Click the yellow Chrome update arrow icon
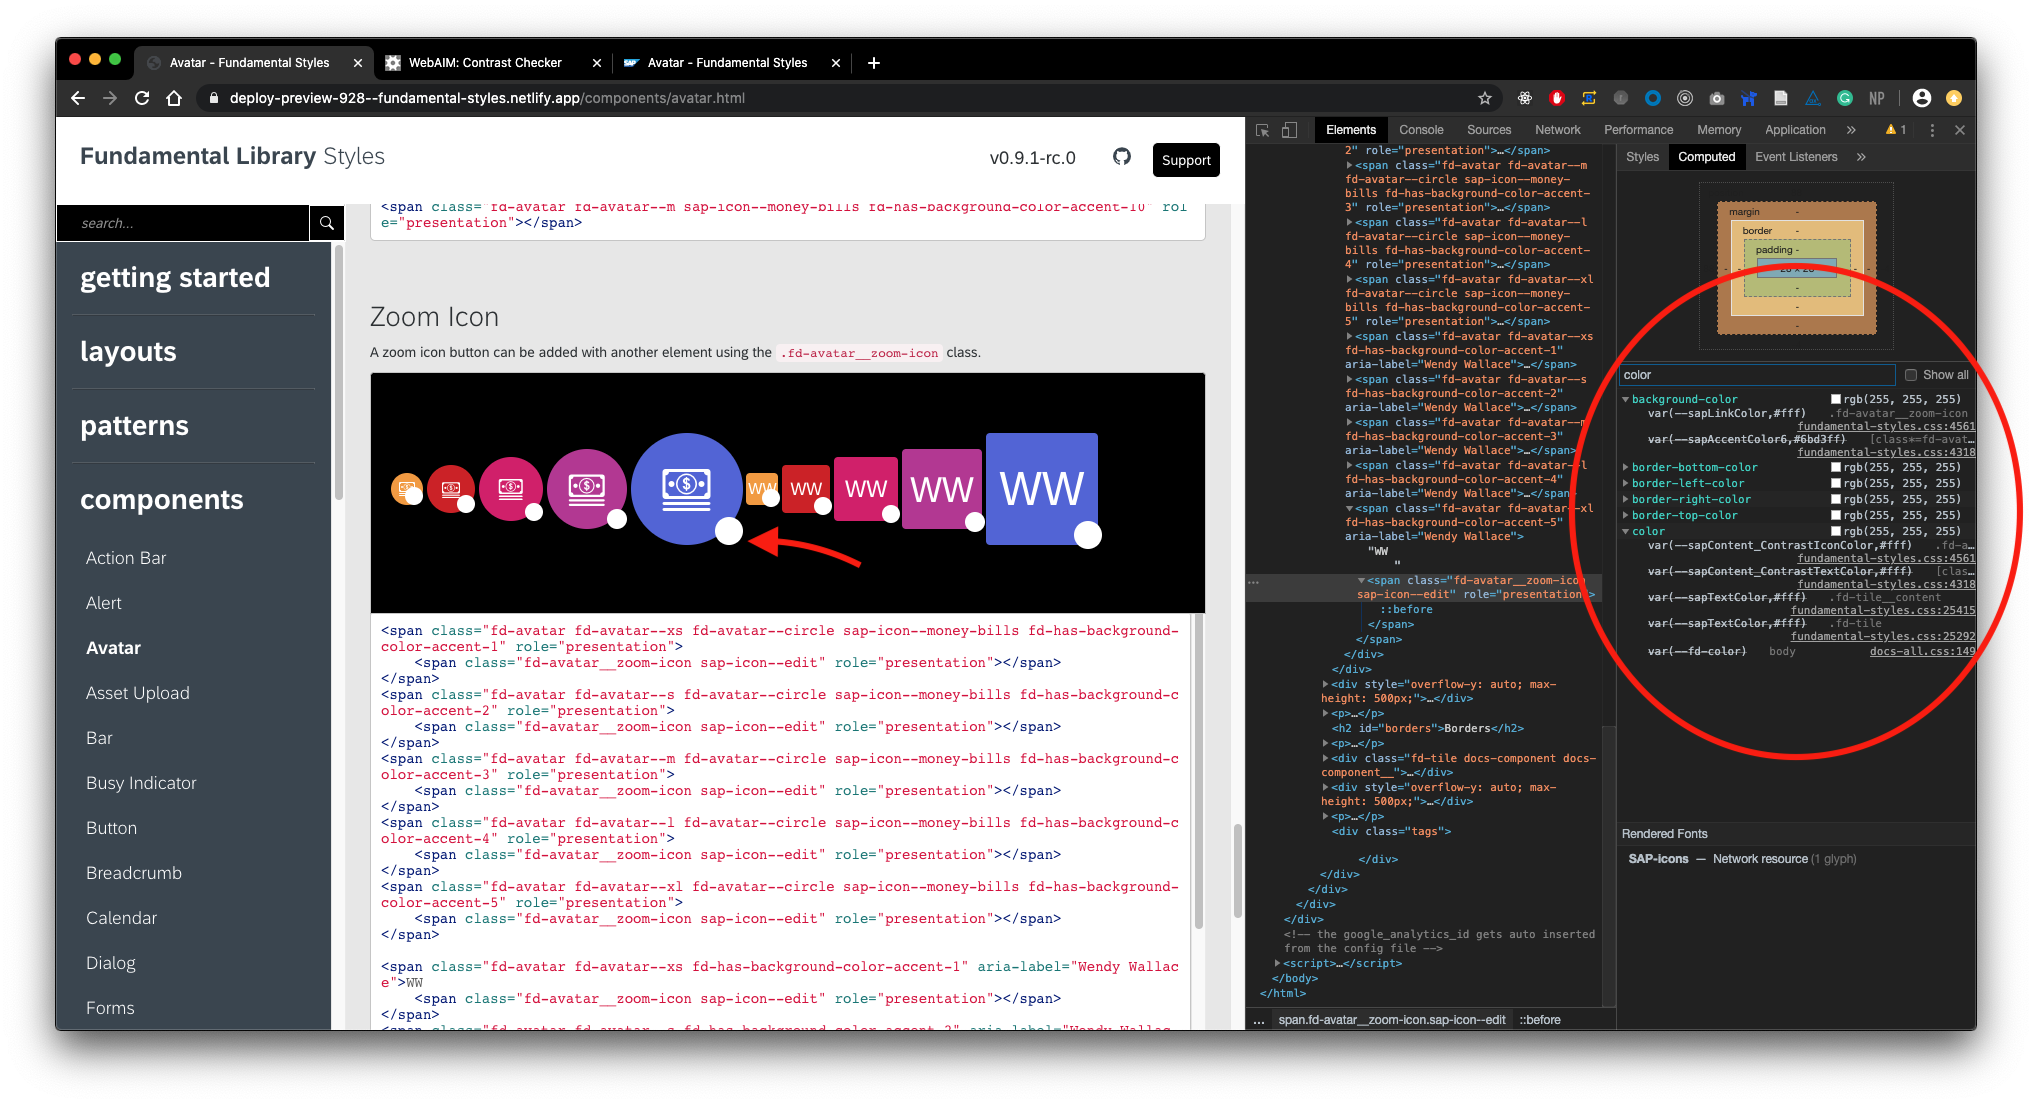This screenshot has width=2032, height=1104. (x=1954, y=98)
